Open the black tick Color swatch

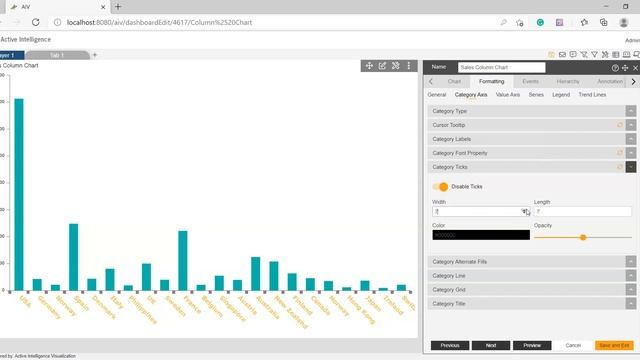[x=481, y=235]
